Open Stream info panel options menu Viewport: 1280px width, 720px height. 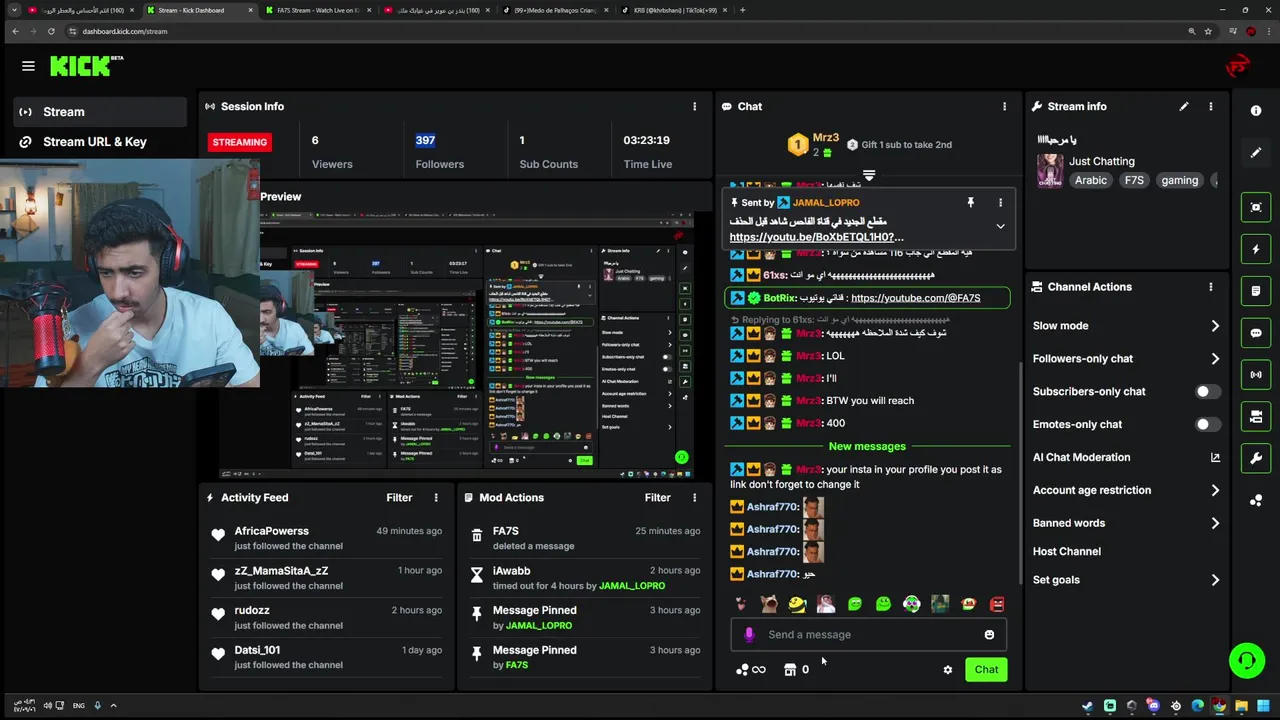pos(1211,106)
